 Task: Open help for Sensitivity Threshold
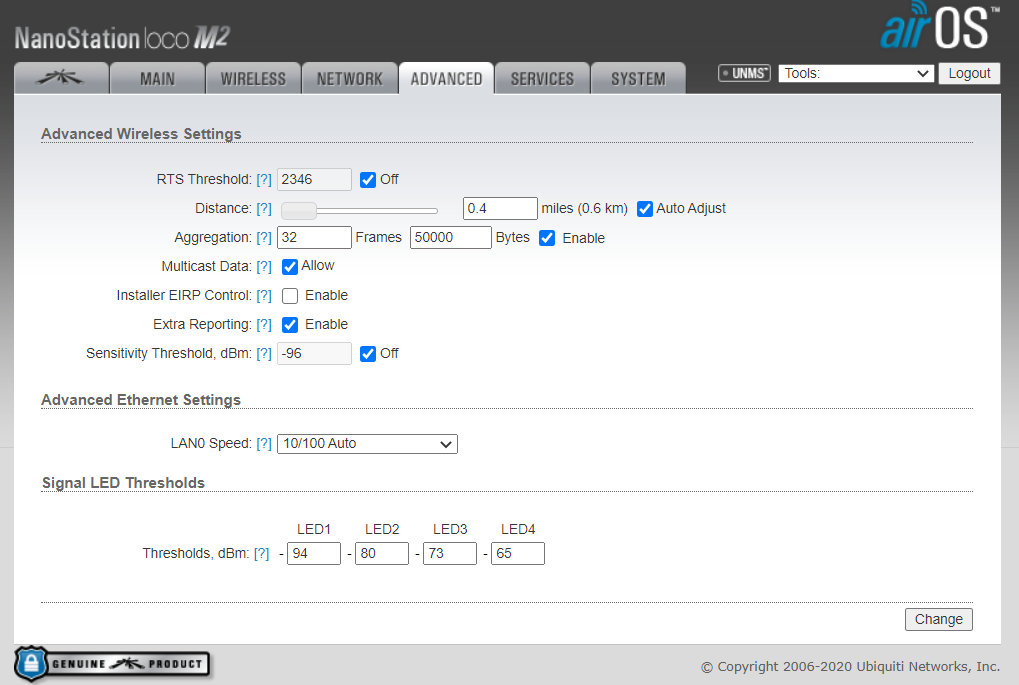[x=264, y=354]
